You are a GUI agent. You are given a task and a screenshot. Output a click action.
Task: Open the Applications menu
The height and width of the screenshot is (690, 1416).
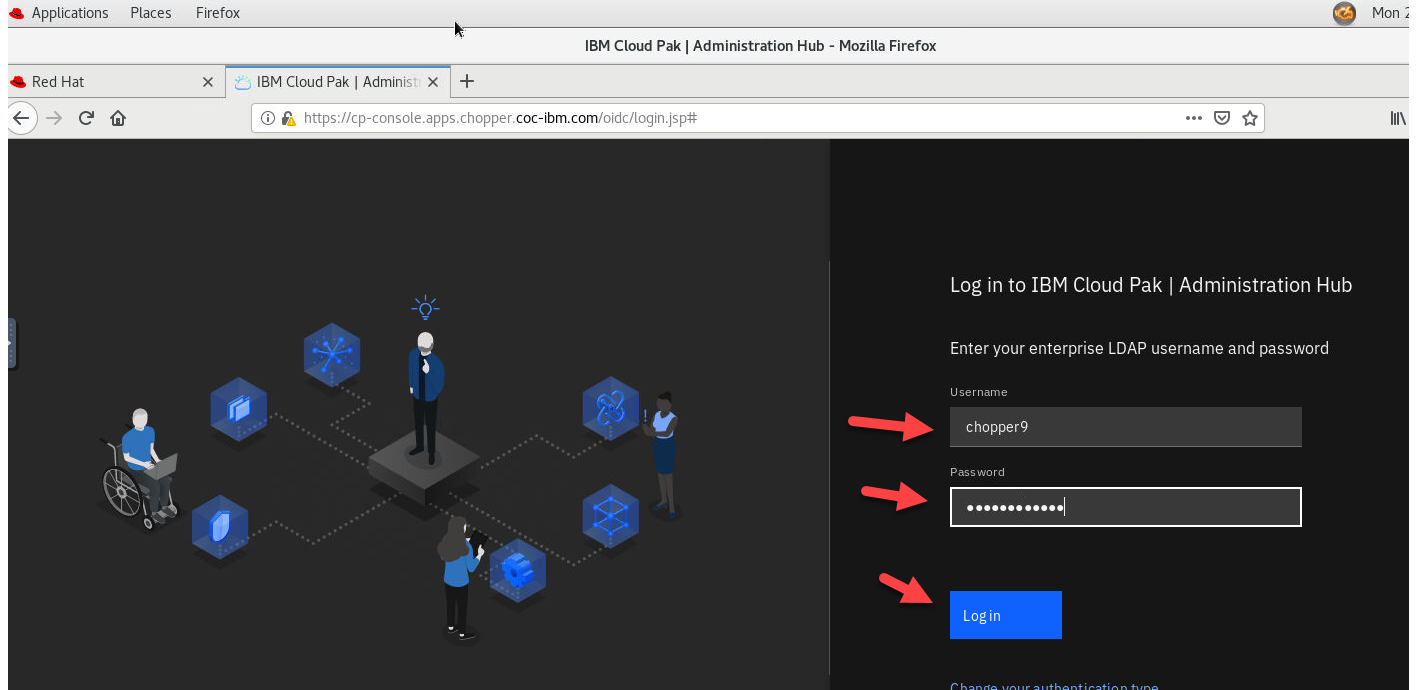(69, 13)
